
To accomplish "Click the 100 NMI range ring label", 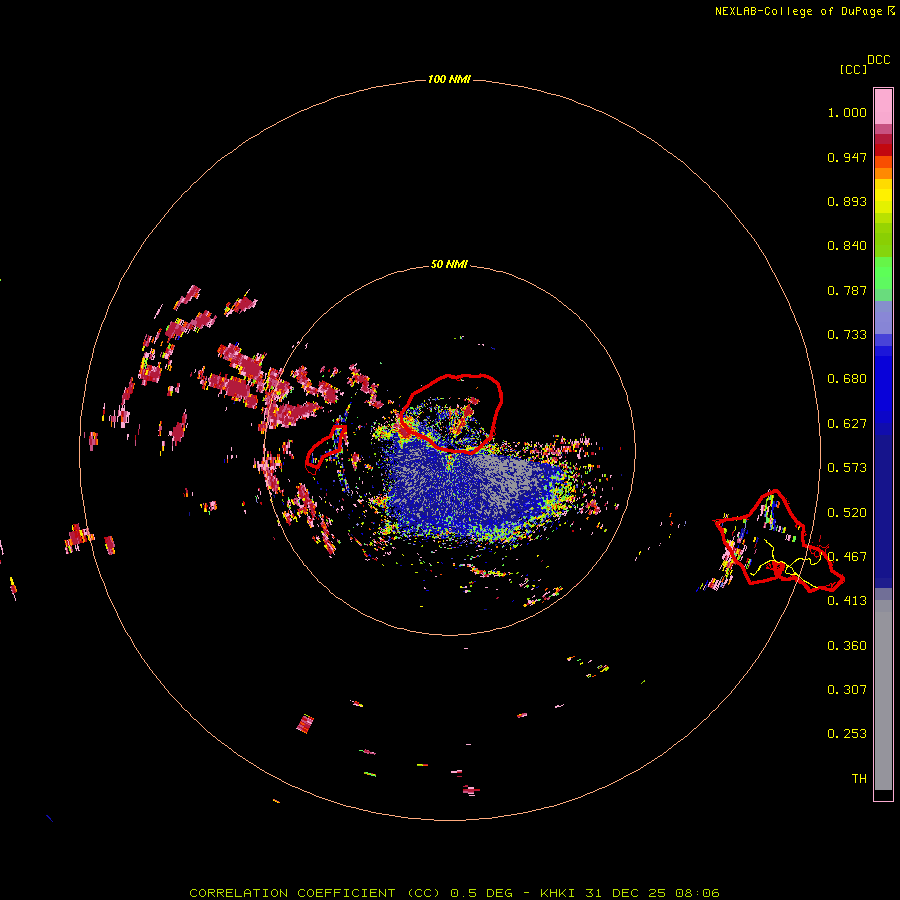I will [449, 79].
